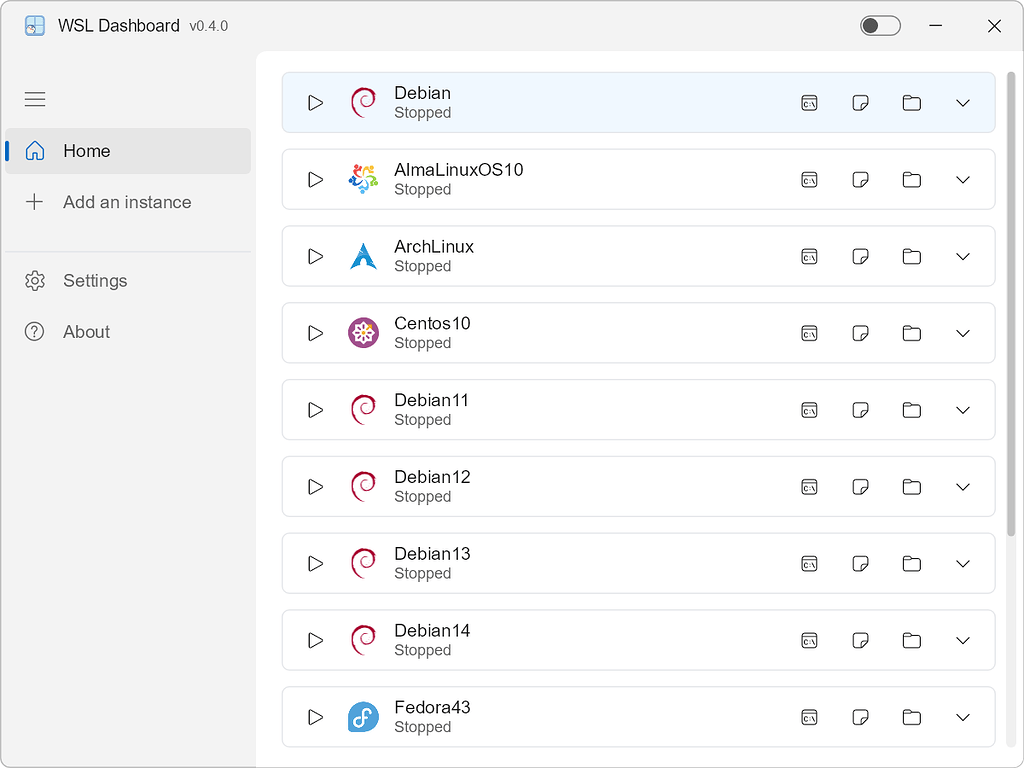Click the note icon in Debian11 row

tap(861, 410)
